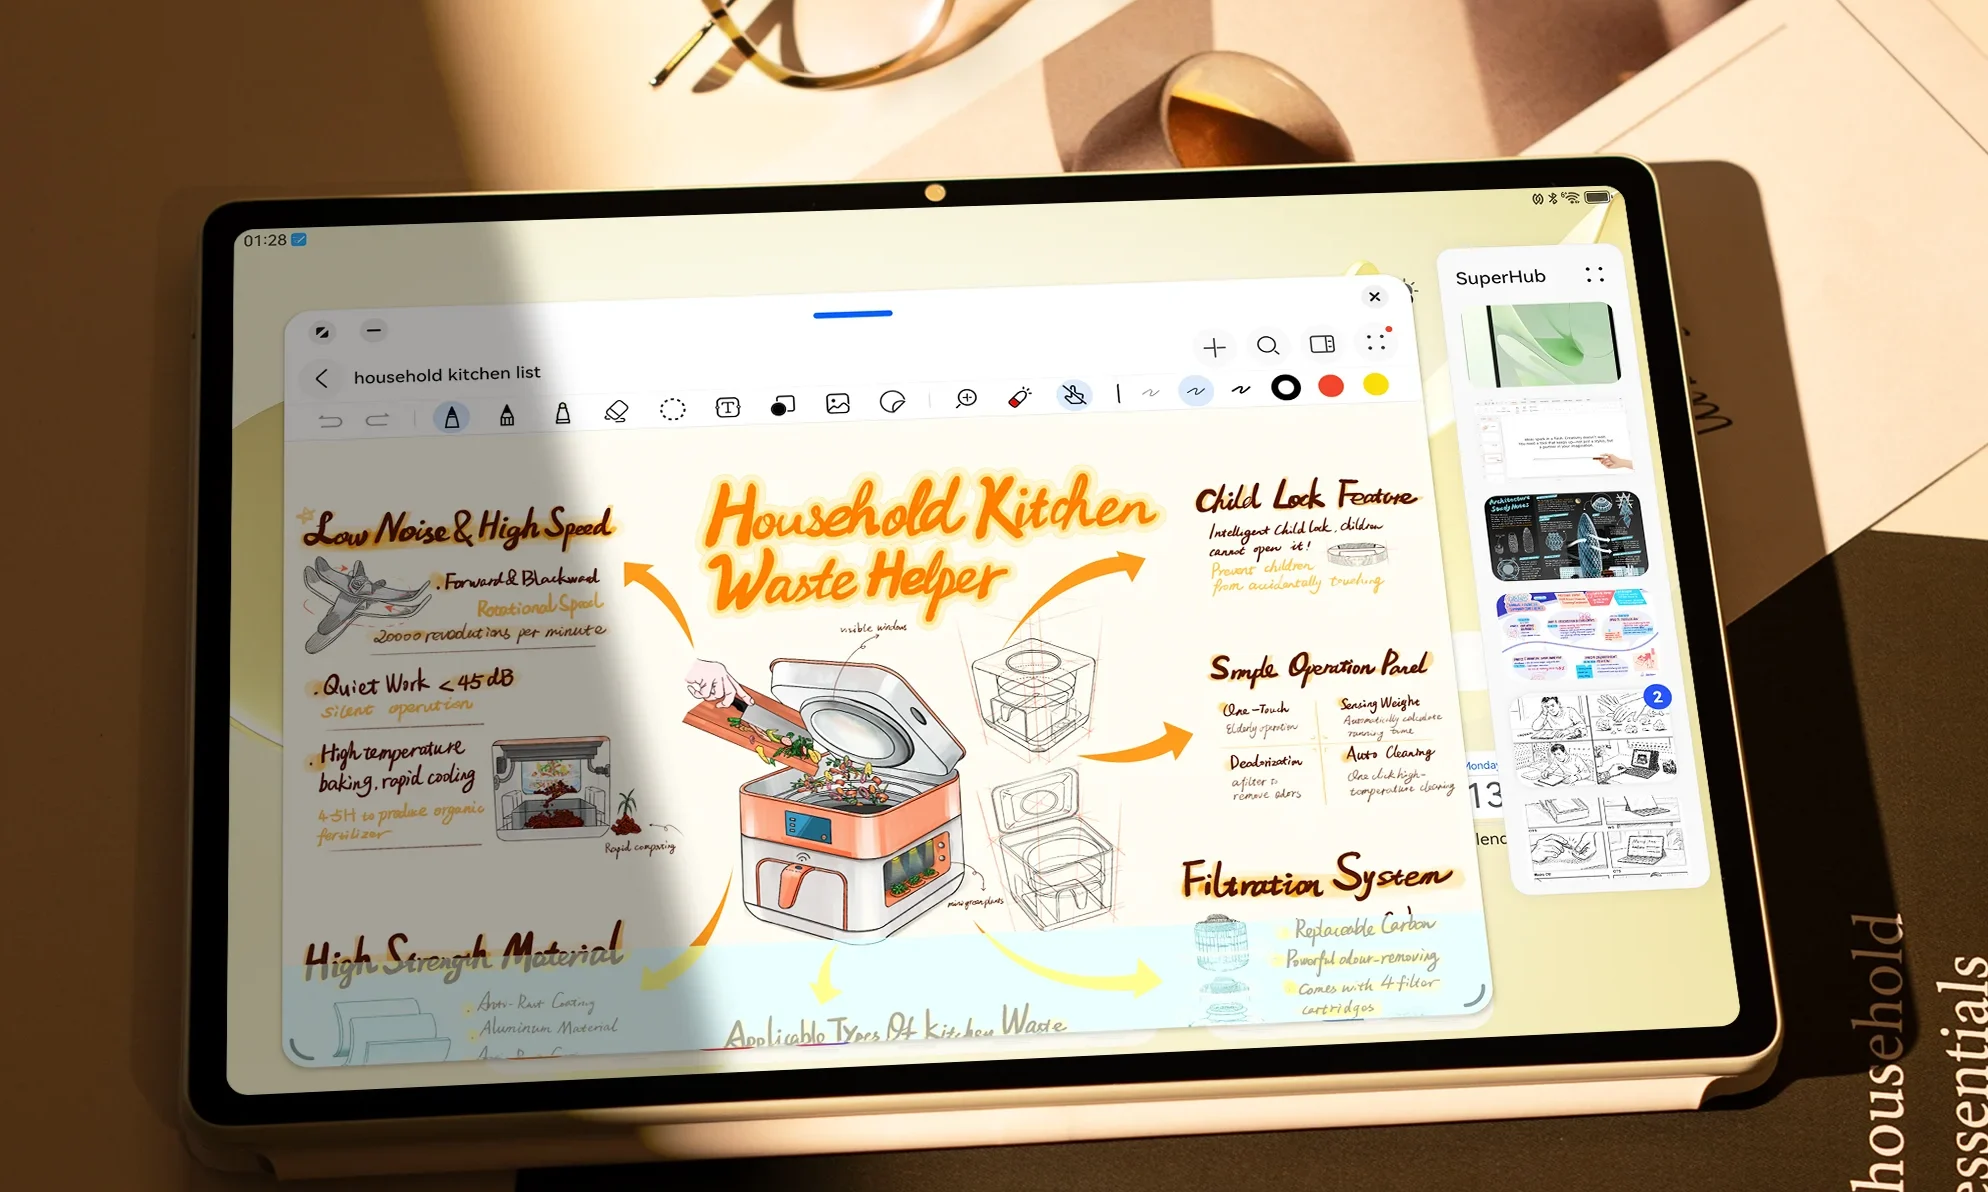Tap the household kitchen list title
1988x1192 pixels.
pyautogui.click(x=447, y=374)
